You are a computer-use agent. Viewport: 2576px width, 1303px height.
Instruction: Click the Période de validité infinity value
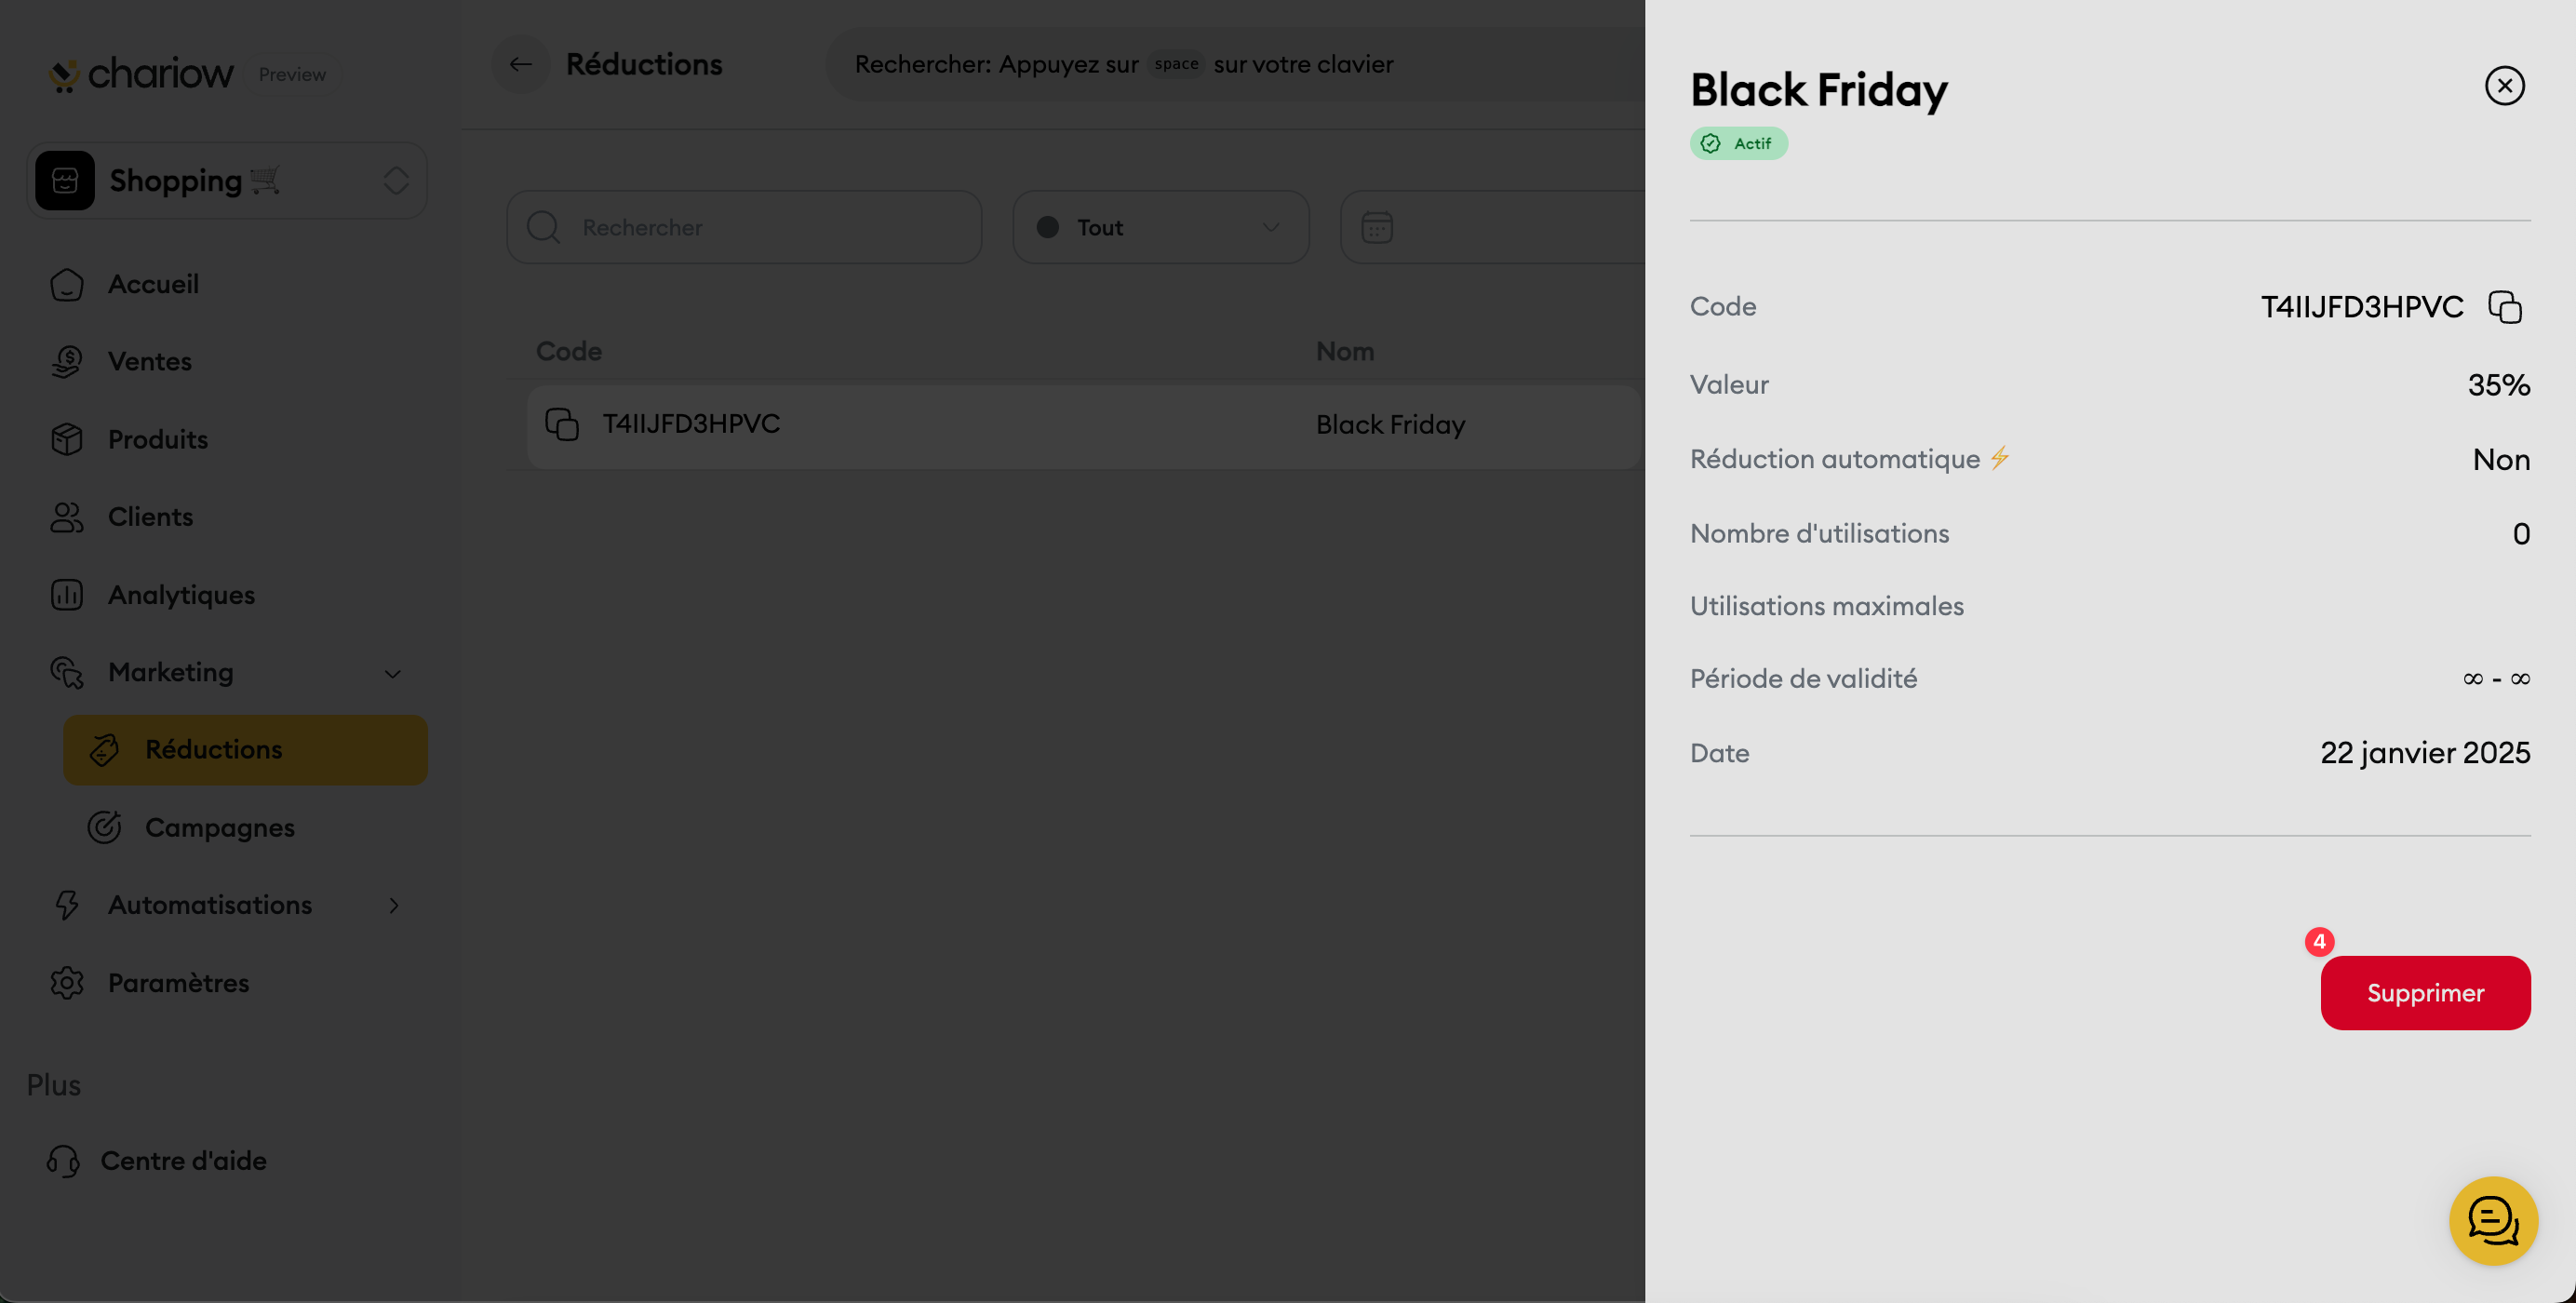click(x=2496, y=679)
